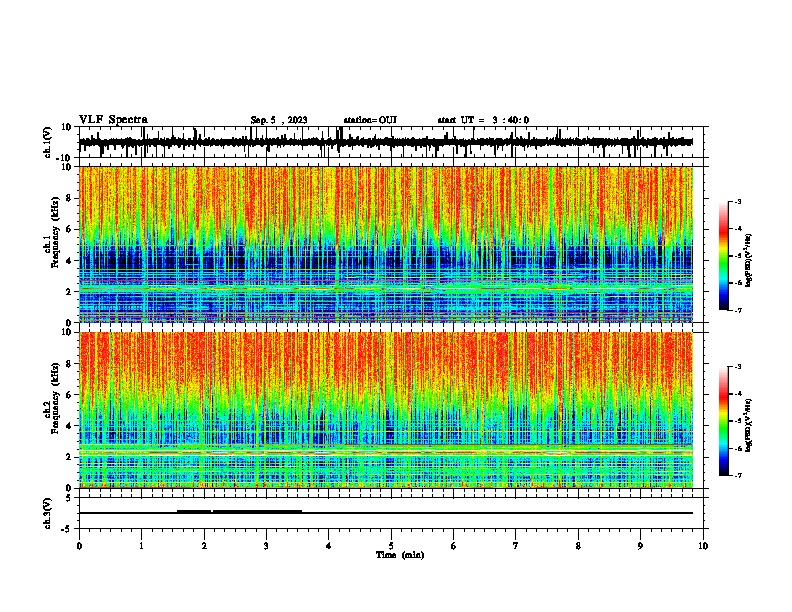Click the ch.1 waveform trace panel
Image resolution: width=792 pixels, height=612 pixels.
(x=391, y=142)
